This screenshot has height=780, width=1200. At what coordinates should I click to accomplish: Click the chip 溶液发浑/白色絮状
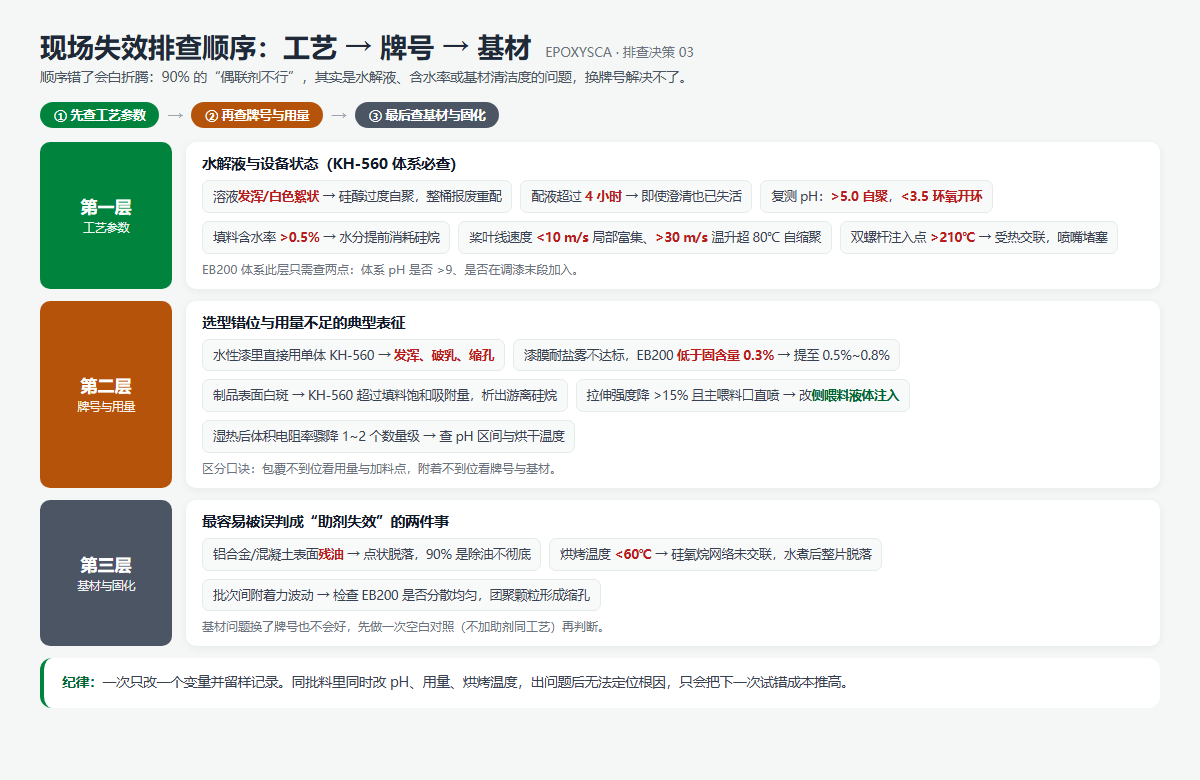click(357, 197)
